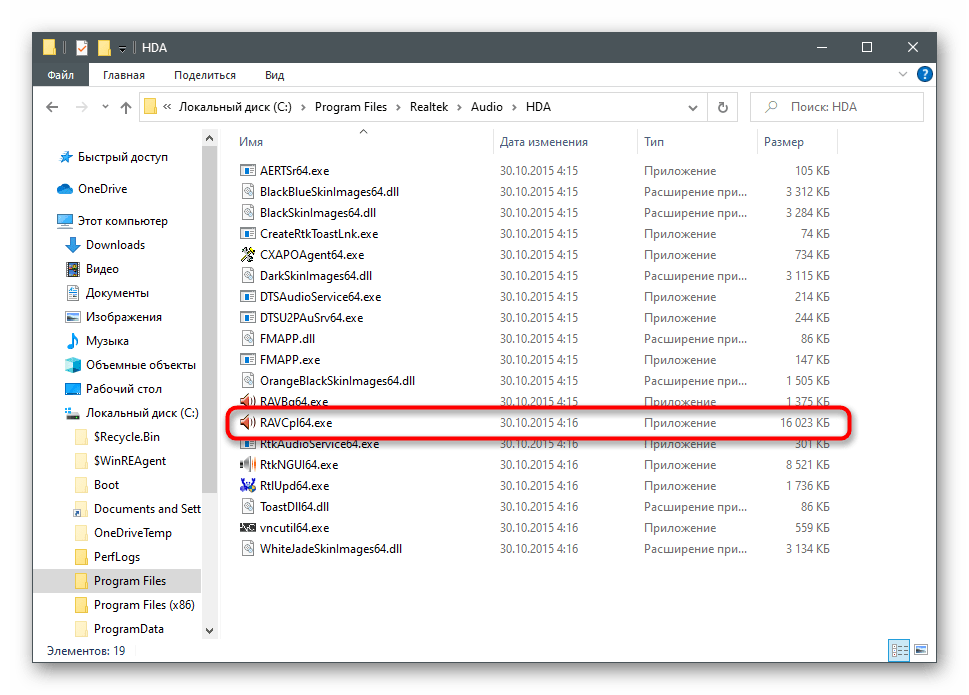This screenshot has width=969, height=695.
Task: Refresh the HDA folder view
Action: (x=721, y=107)
